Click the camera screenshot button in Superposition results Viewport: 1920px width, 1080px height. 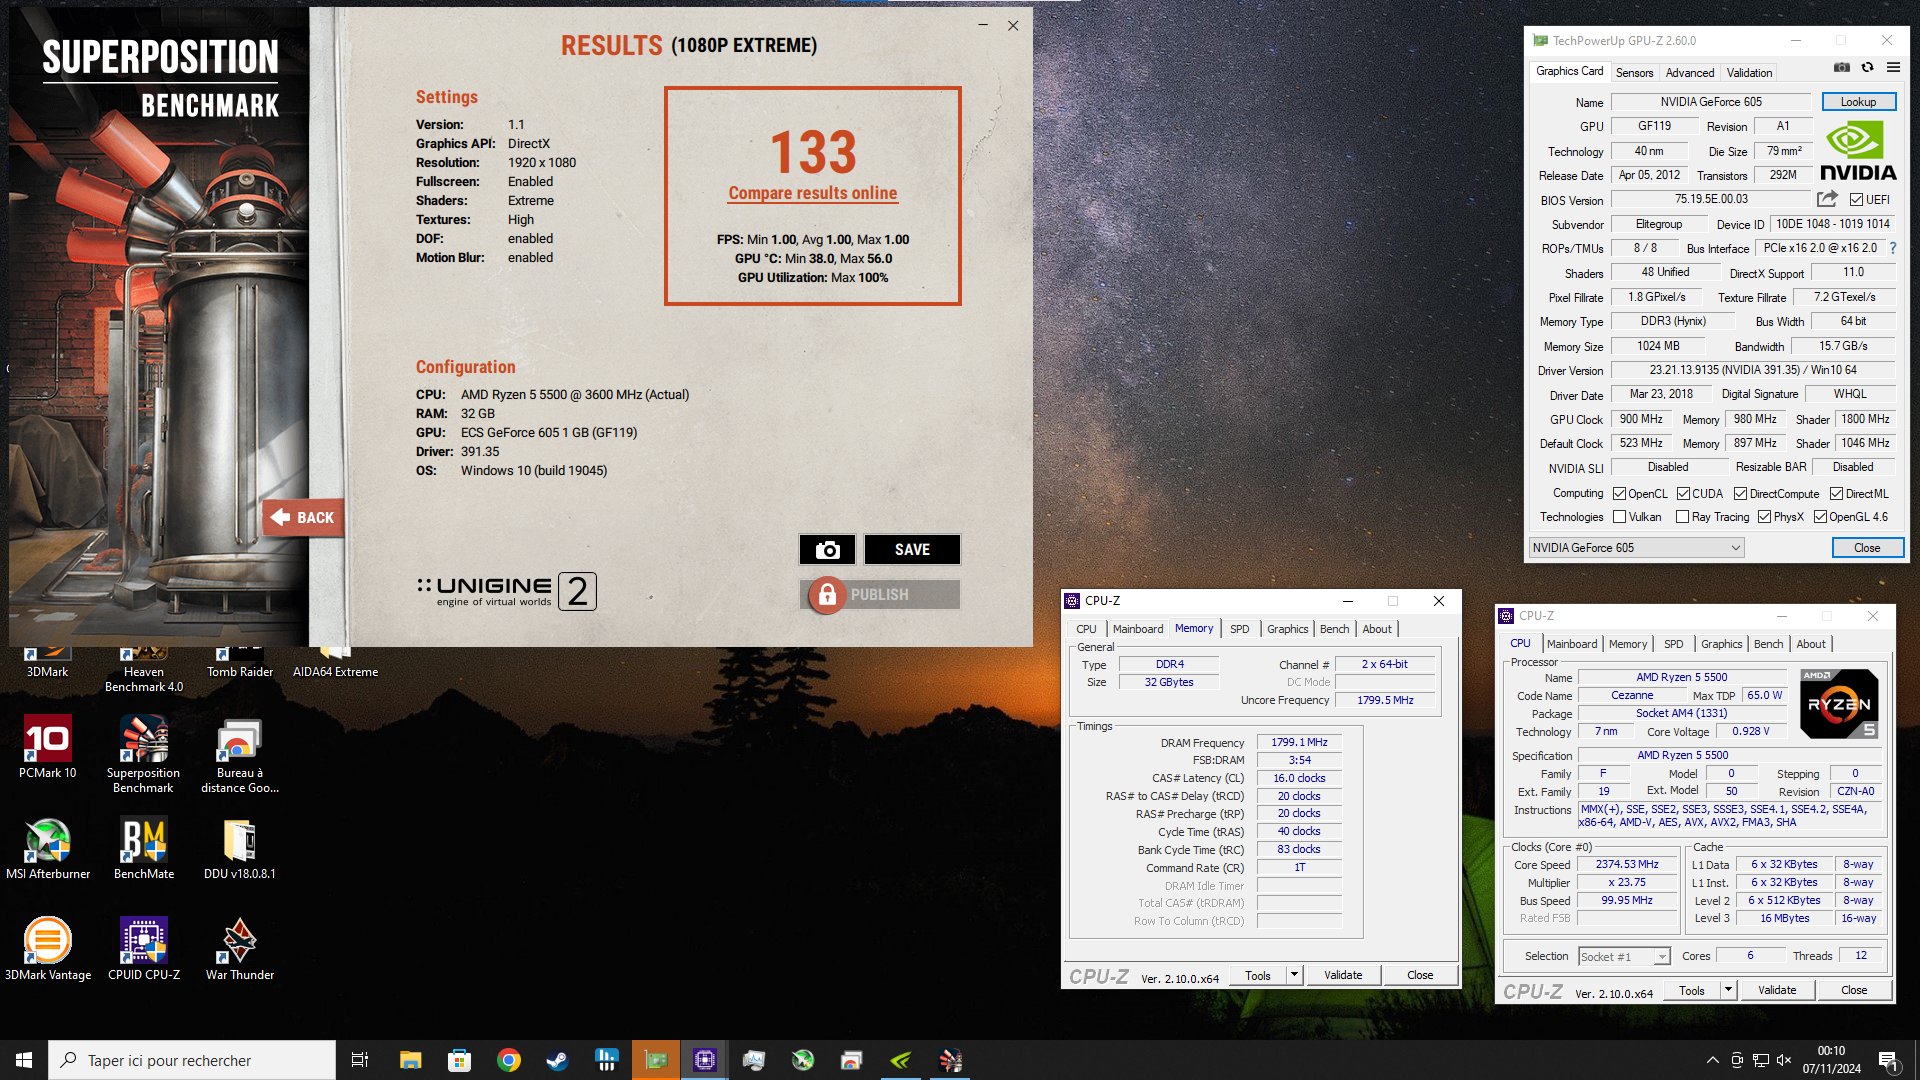coord(827,549)
